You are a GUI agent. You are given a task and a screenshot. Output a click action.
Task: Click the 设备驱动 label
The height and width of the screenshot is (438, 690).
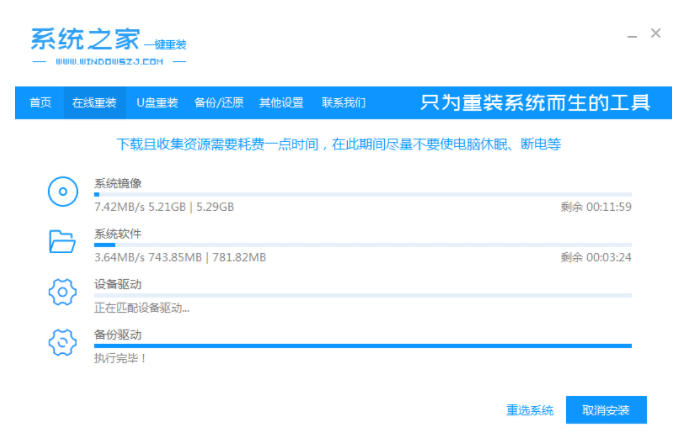118,284
